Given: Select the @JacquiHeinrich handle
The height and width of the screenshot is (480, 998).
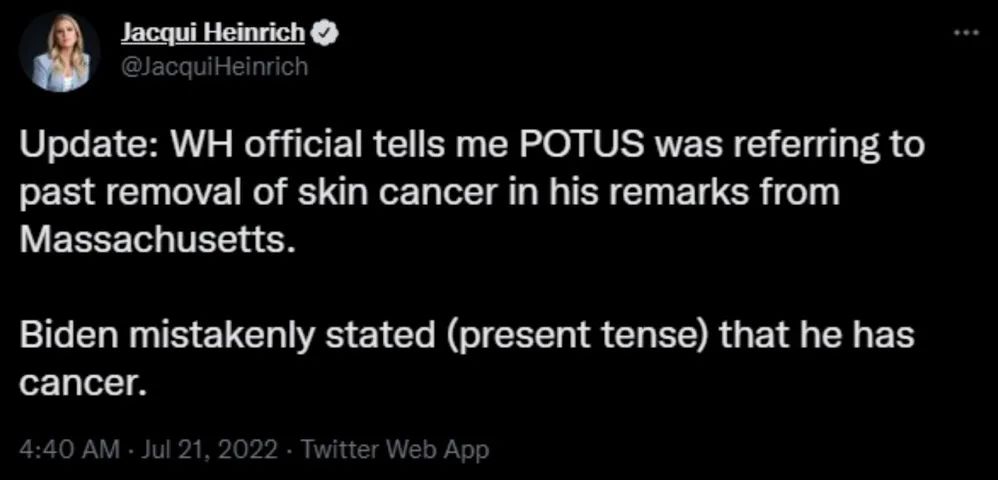Looking at the screenshot, I should pyautogui.click(x=214, y=65).
